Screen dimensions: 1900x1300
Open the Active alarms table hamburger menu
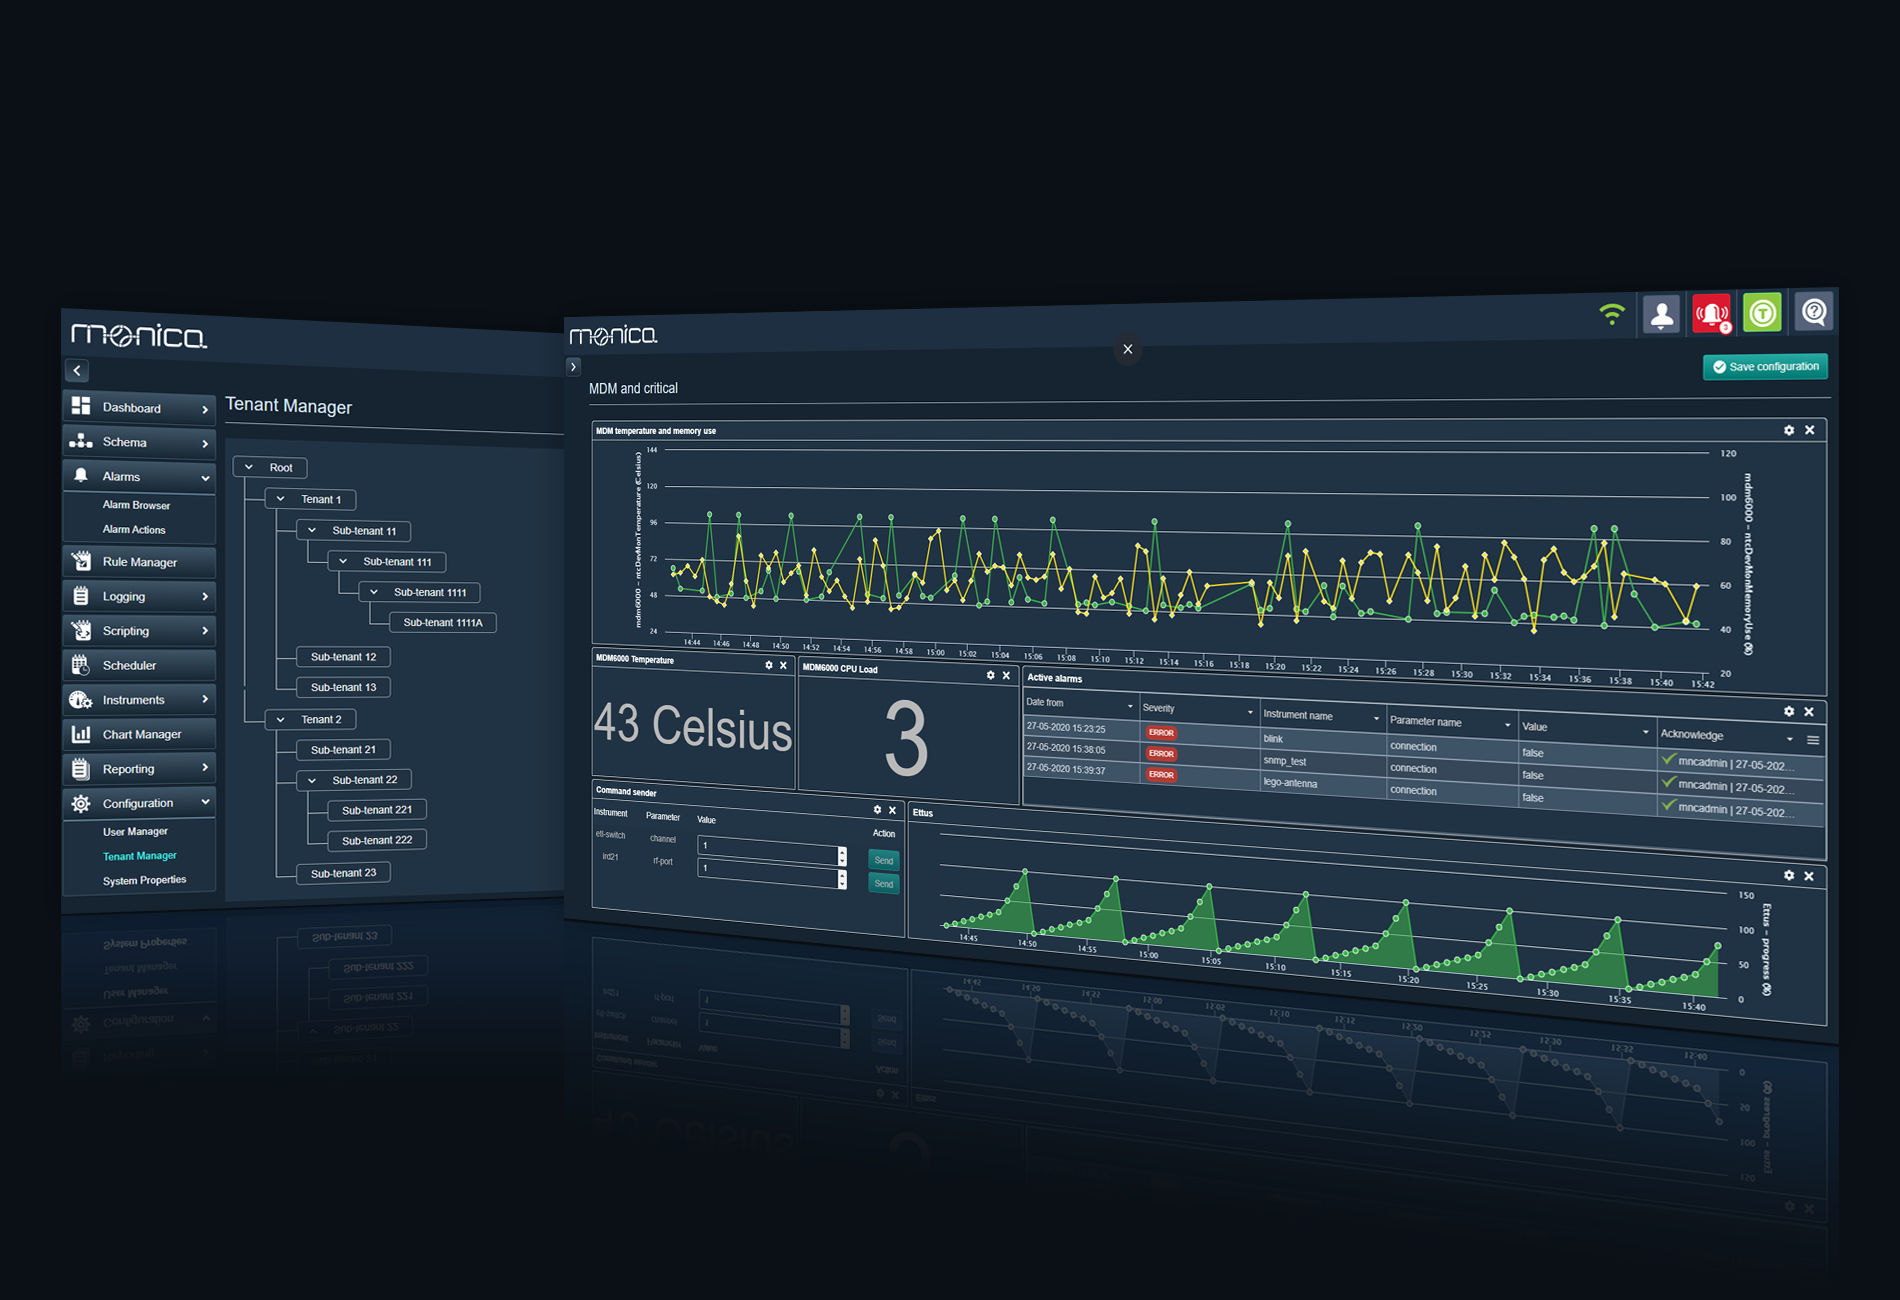(x=1813, y=740)
